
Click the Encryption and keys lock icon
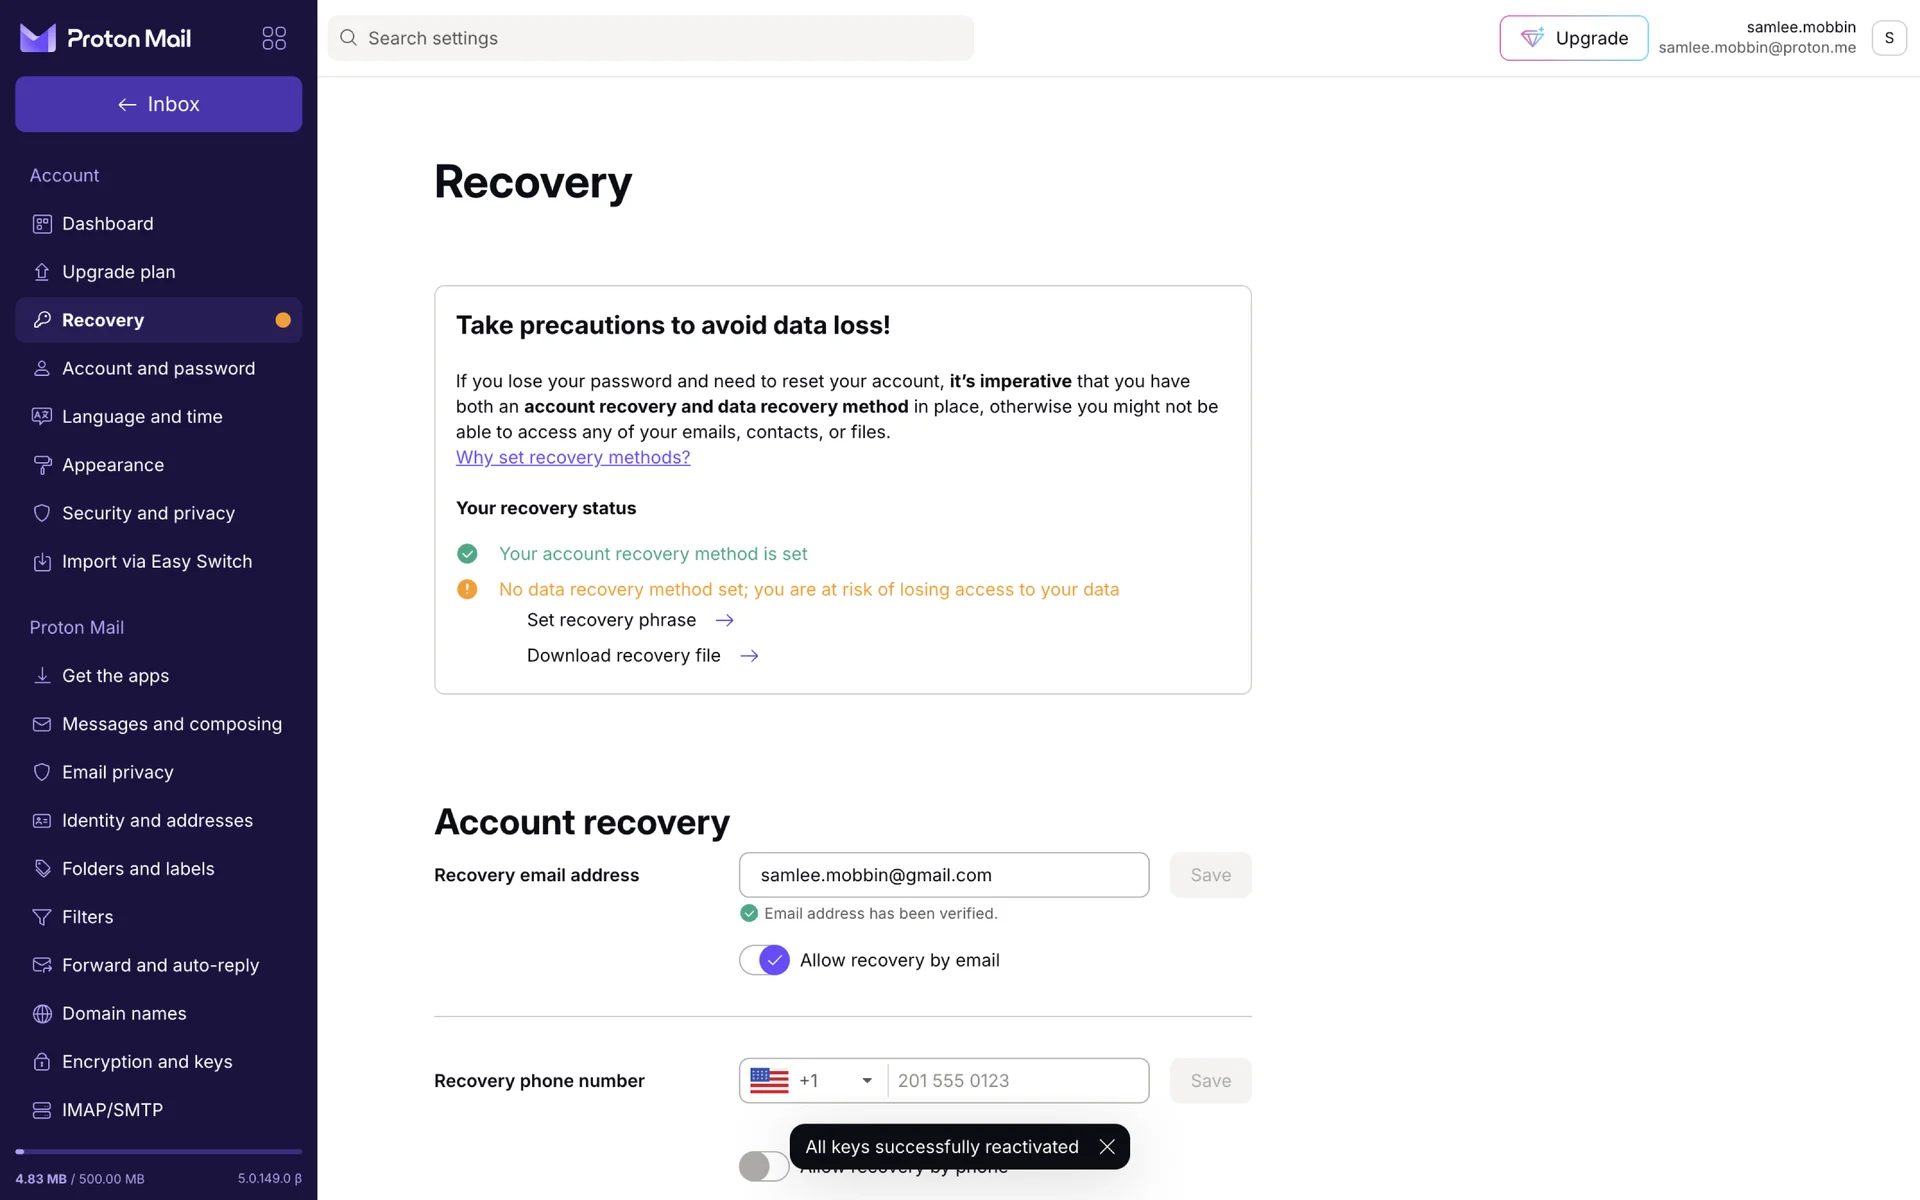42,1062
